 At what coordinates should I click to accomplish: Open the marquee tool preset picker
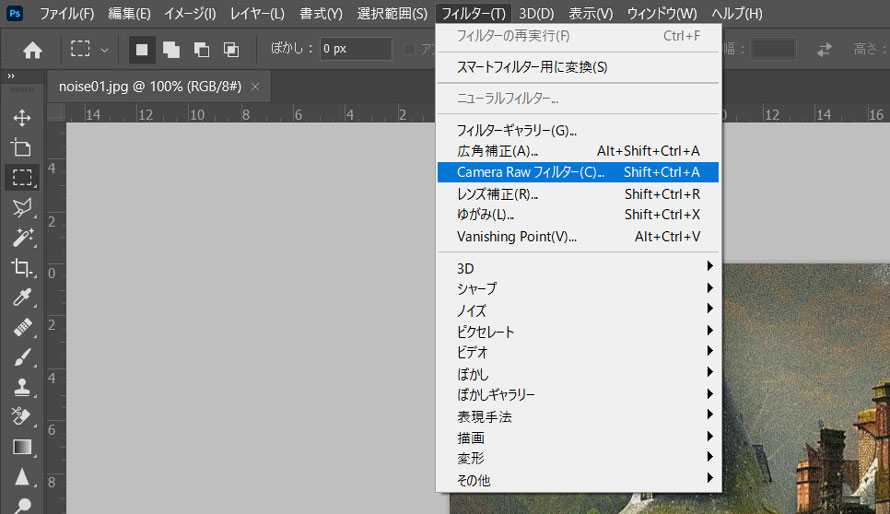[89, 49]
